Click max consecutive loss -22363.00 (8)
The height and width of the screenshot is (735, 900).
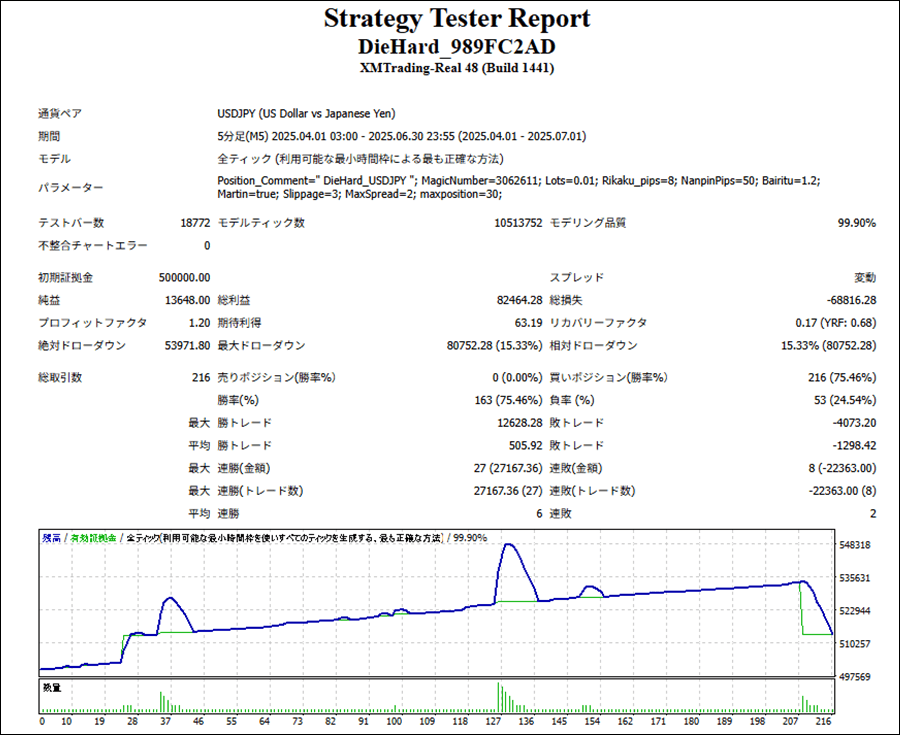(842, 491)
